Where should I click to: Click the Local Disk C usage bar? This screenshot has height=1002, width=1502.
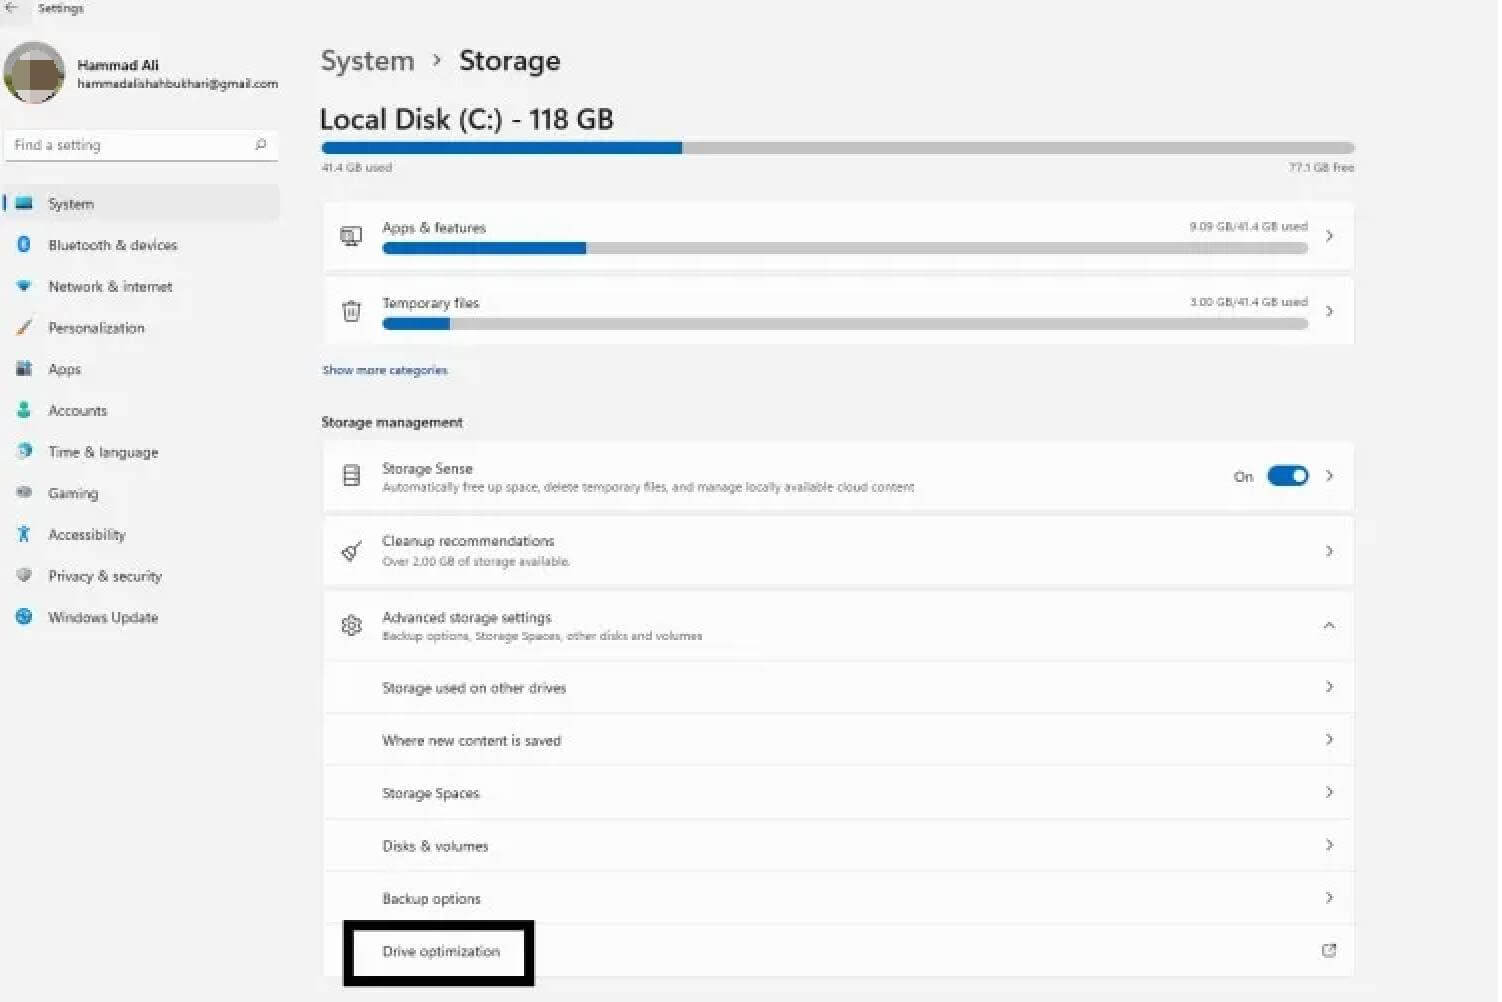[x=838, y=148]
